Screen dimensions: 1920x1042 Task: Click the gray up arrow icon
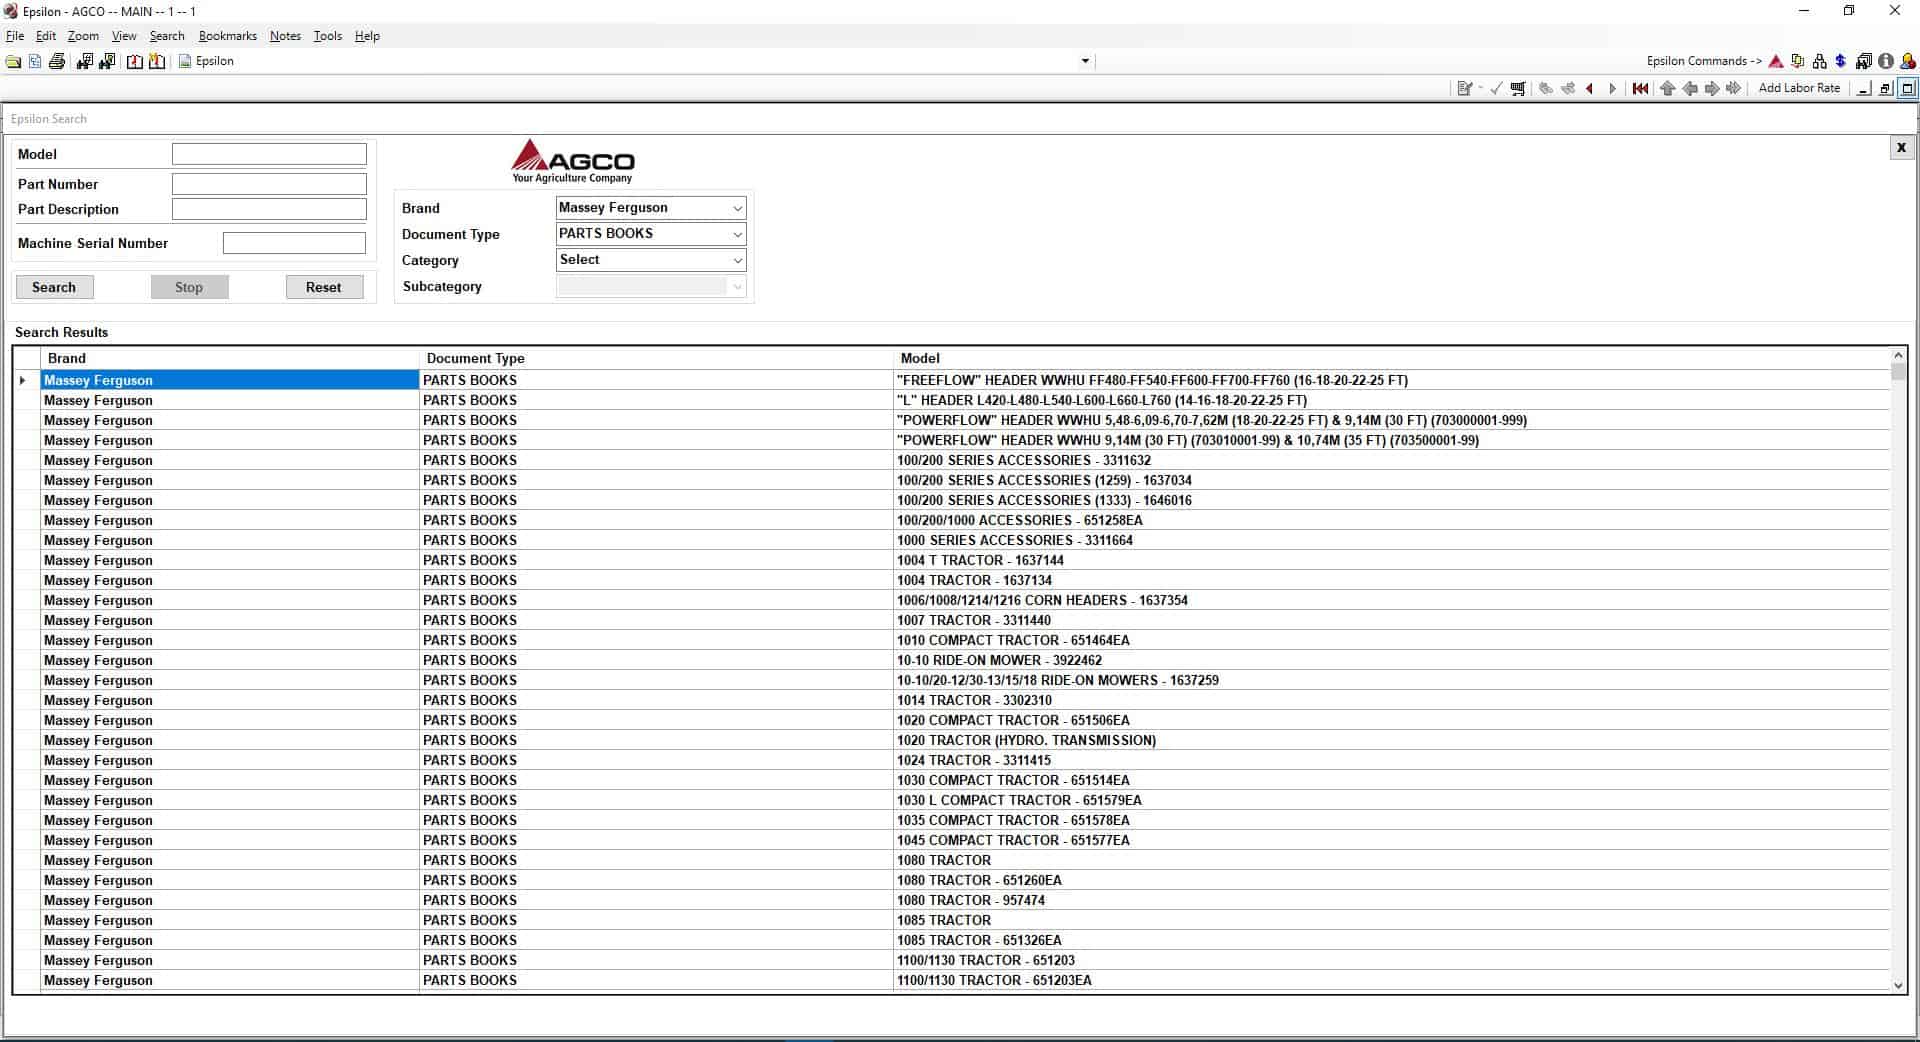click(1667, 89)
